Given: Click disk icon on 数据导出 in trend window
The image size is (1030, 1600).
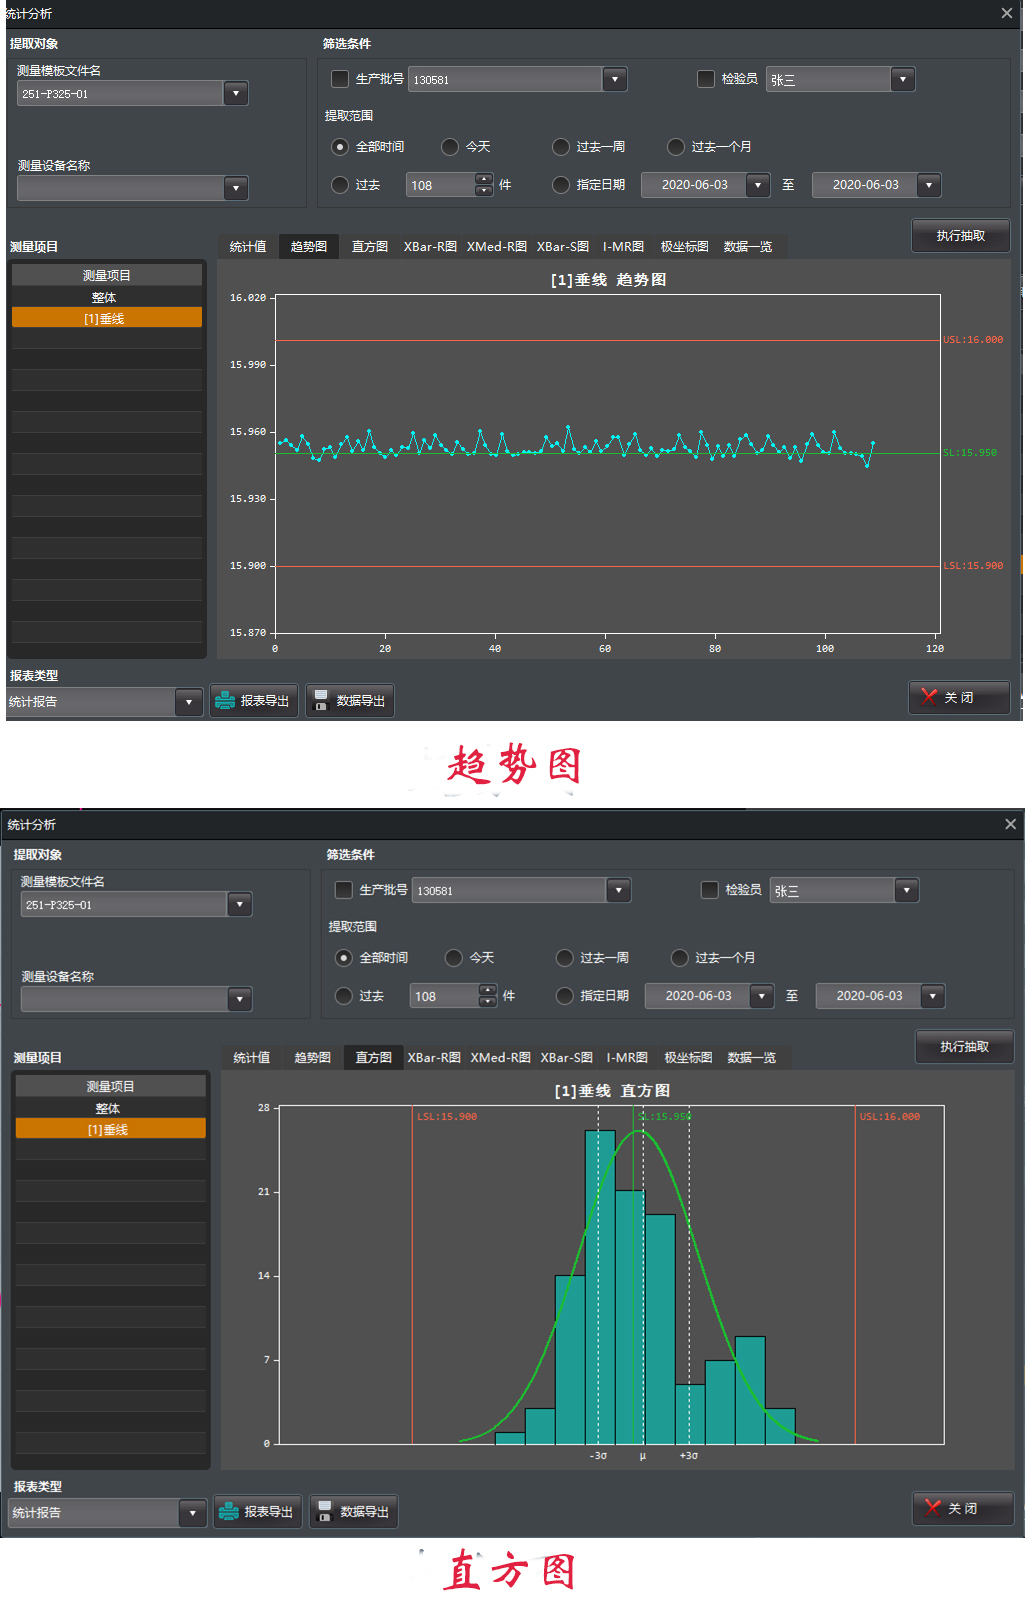Looking at the screenshot, I should (320, 701).
